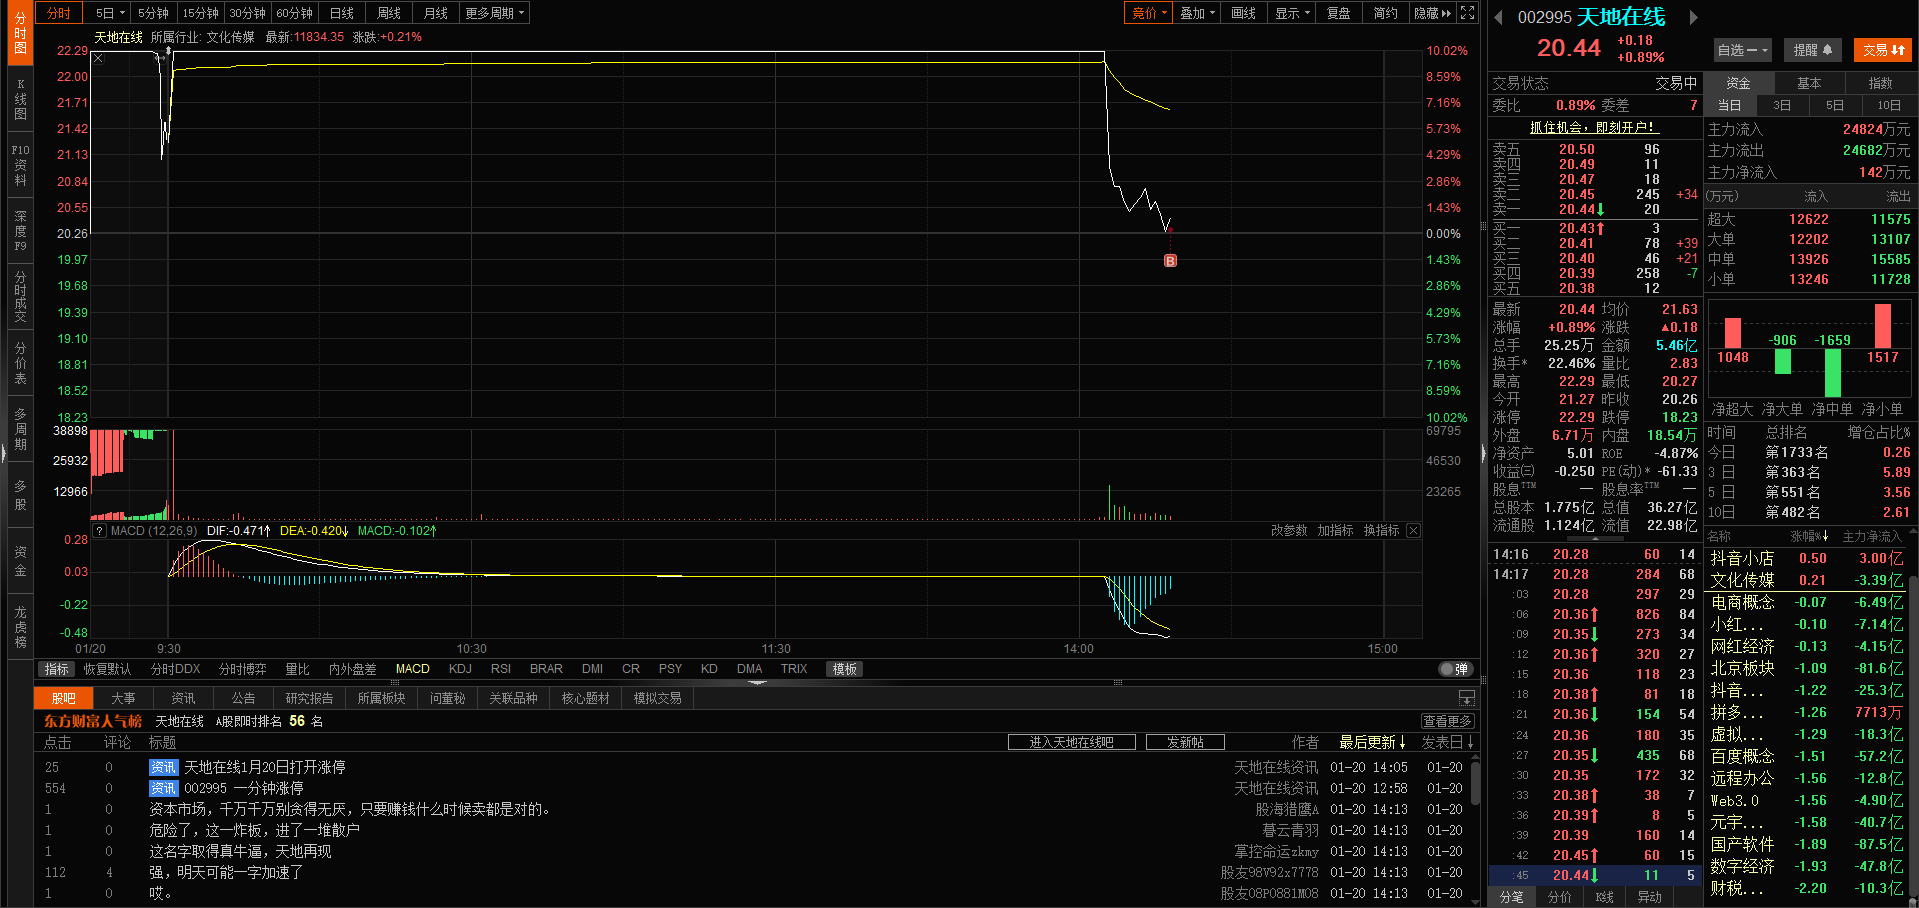Go to the previous stock arrow
The width and height of the screenshot is (1919, 908).
pos(1499,17)
